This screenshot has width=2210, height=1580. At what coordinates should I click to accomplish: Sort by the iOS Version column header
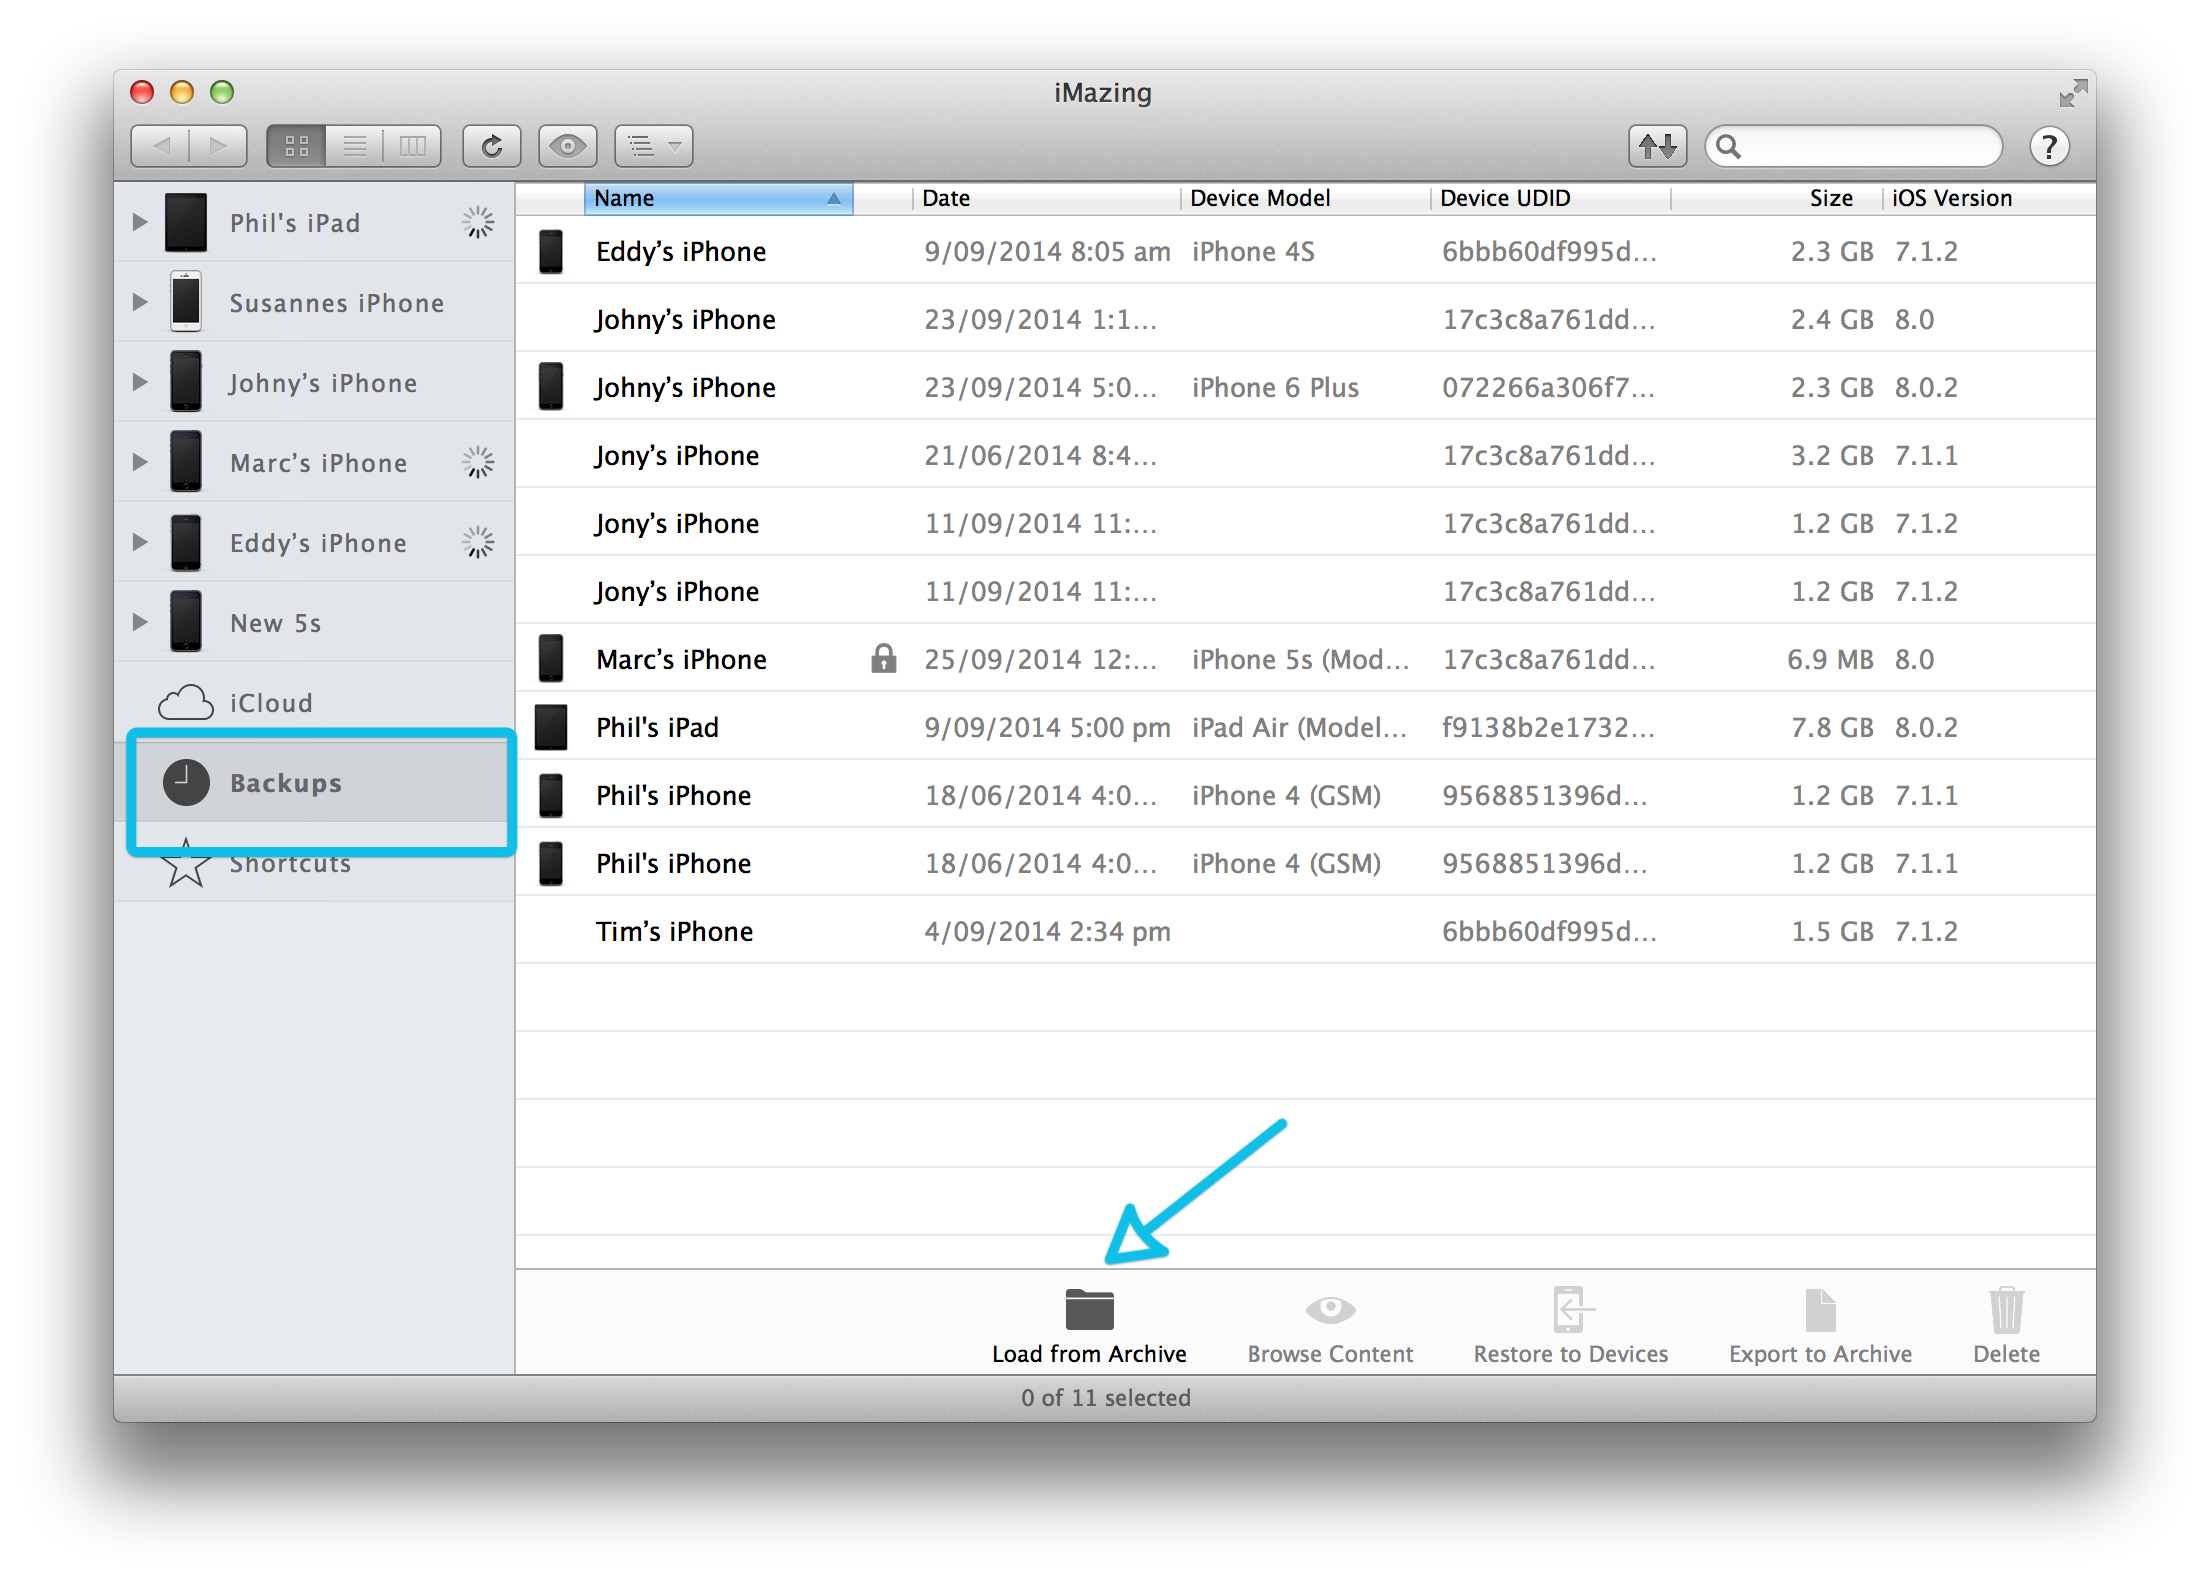(x=1989, y=198)
